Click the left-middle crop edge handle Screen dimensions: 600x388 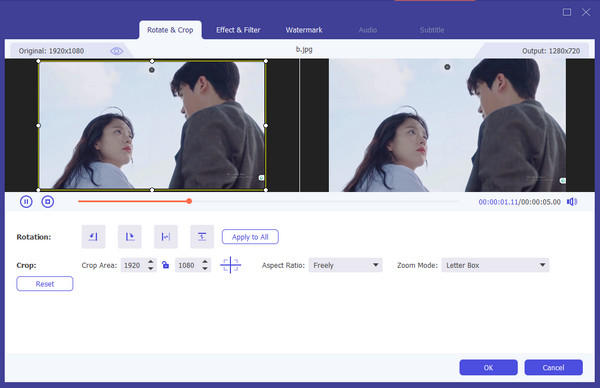38,126
